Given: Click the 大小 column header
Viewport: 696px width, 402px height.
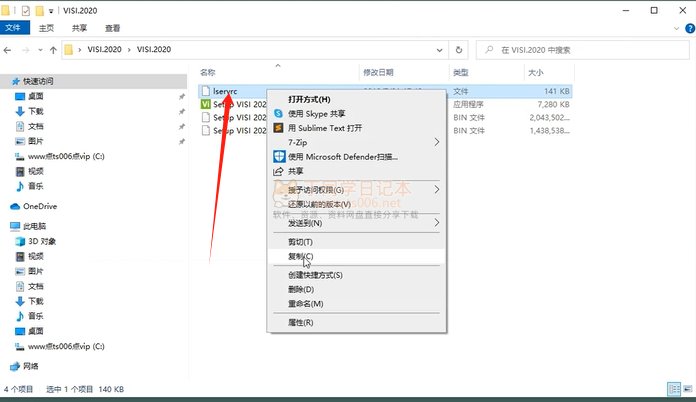Looking at the screenshot, I should 535,72.
